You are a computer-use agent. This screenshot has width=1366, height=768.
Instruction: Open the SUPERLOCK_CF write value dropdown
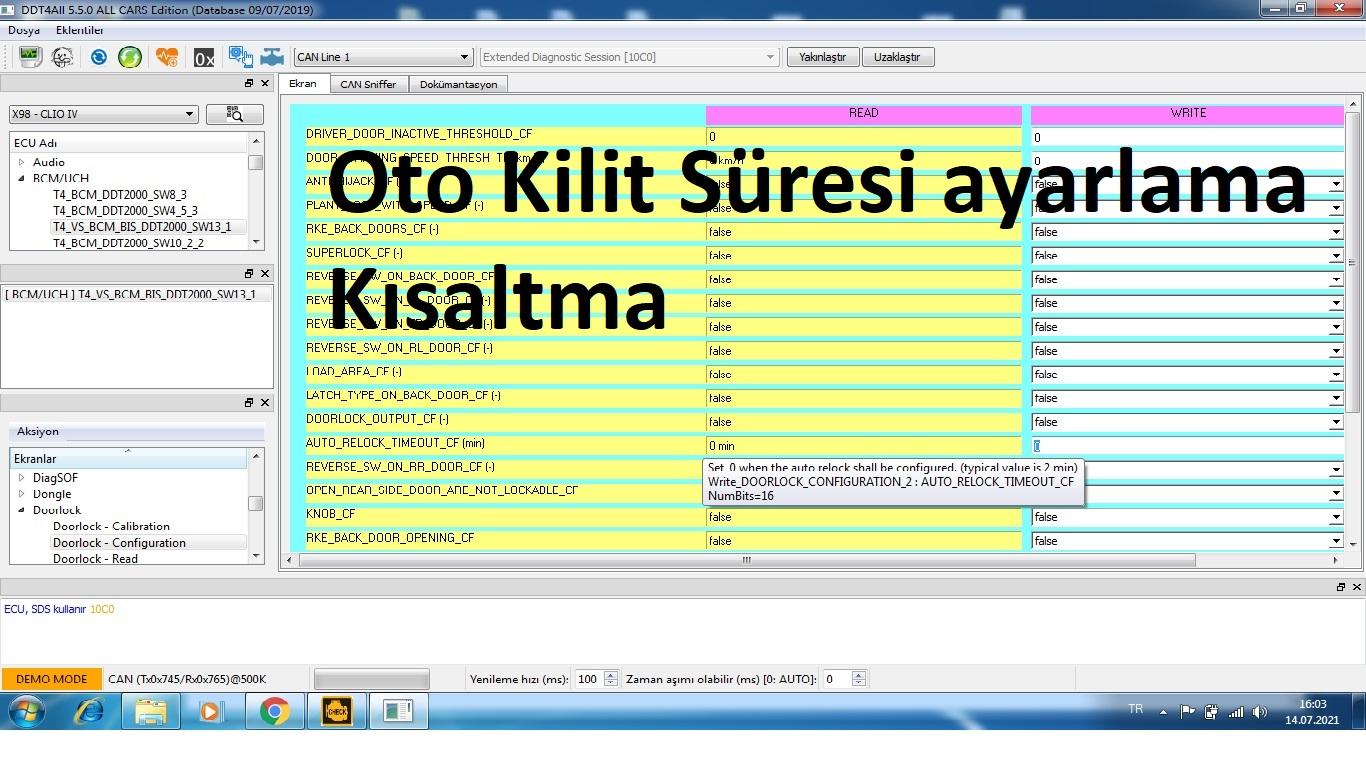pos(1335,256)
